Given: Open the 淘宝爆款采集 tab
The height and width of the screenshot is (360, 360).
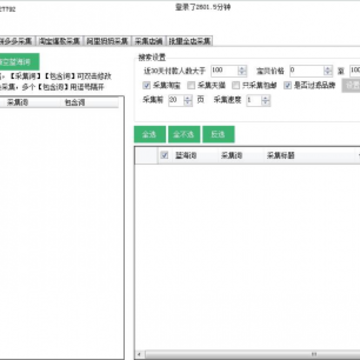Looking at the screenshot, I should coord(59,41).
